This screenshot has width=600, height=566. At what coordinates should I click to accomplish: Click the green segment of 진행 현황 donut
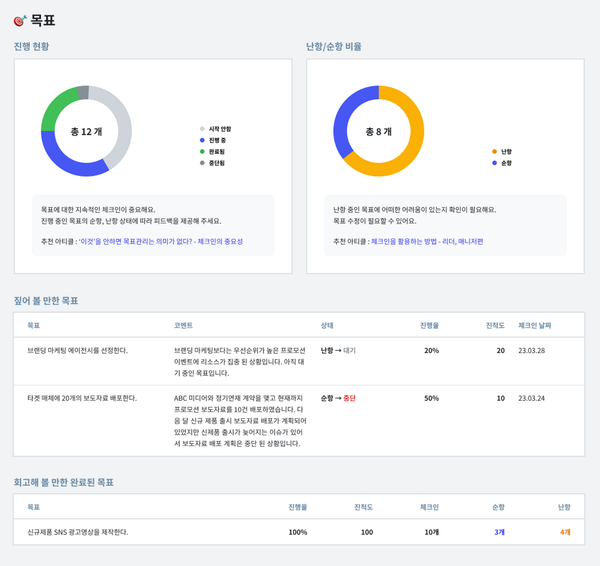point(56,108)
